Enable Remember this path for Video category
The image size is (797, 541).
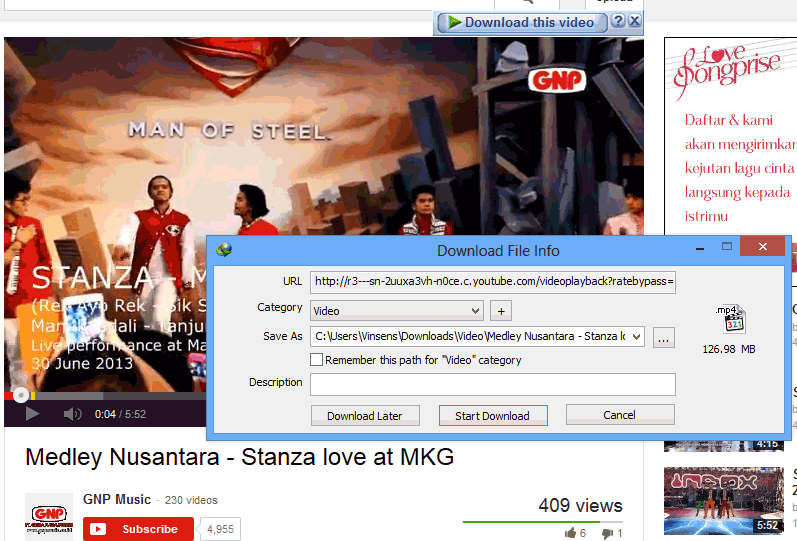click(316, 359)
